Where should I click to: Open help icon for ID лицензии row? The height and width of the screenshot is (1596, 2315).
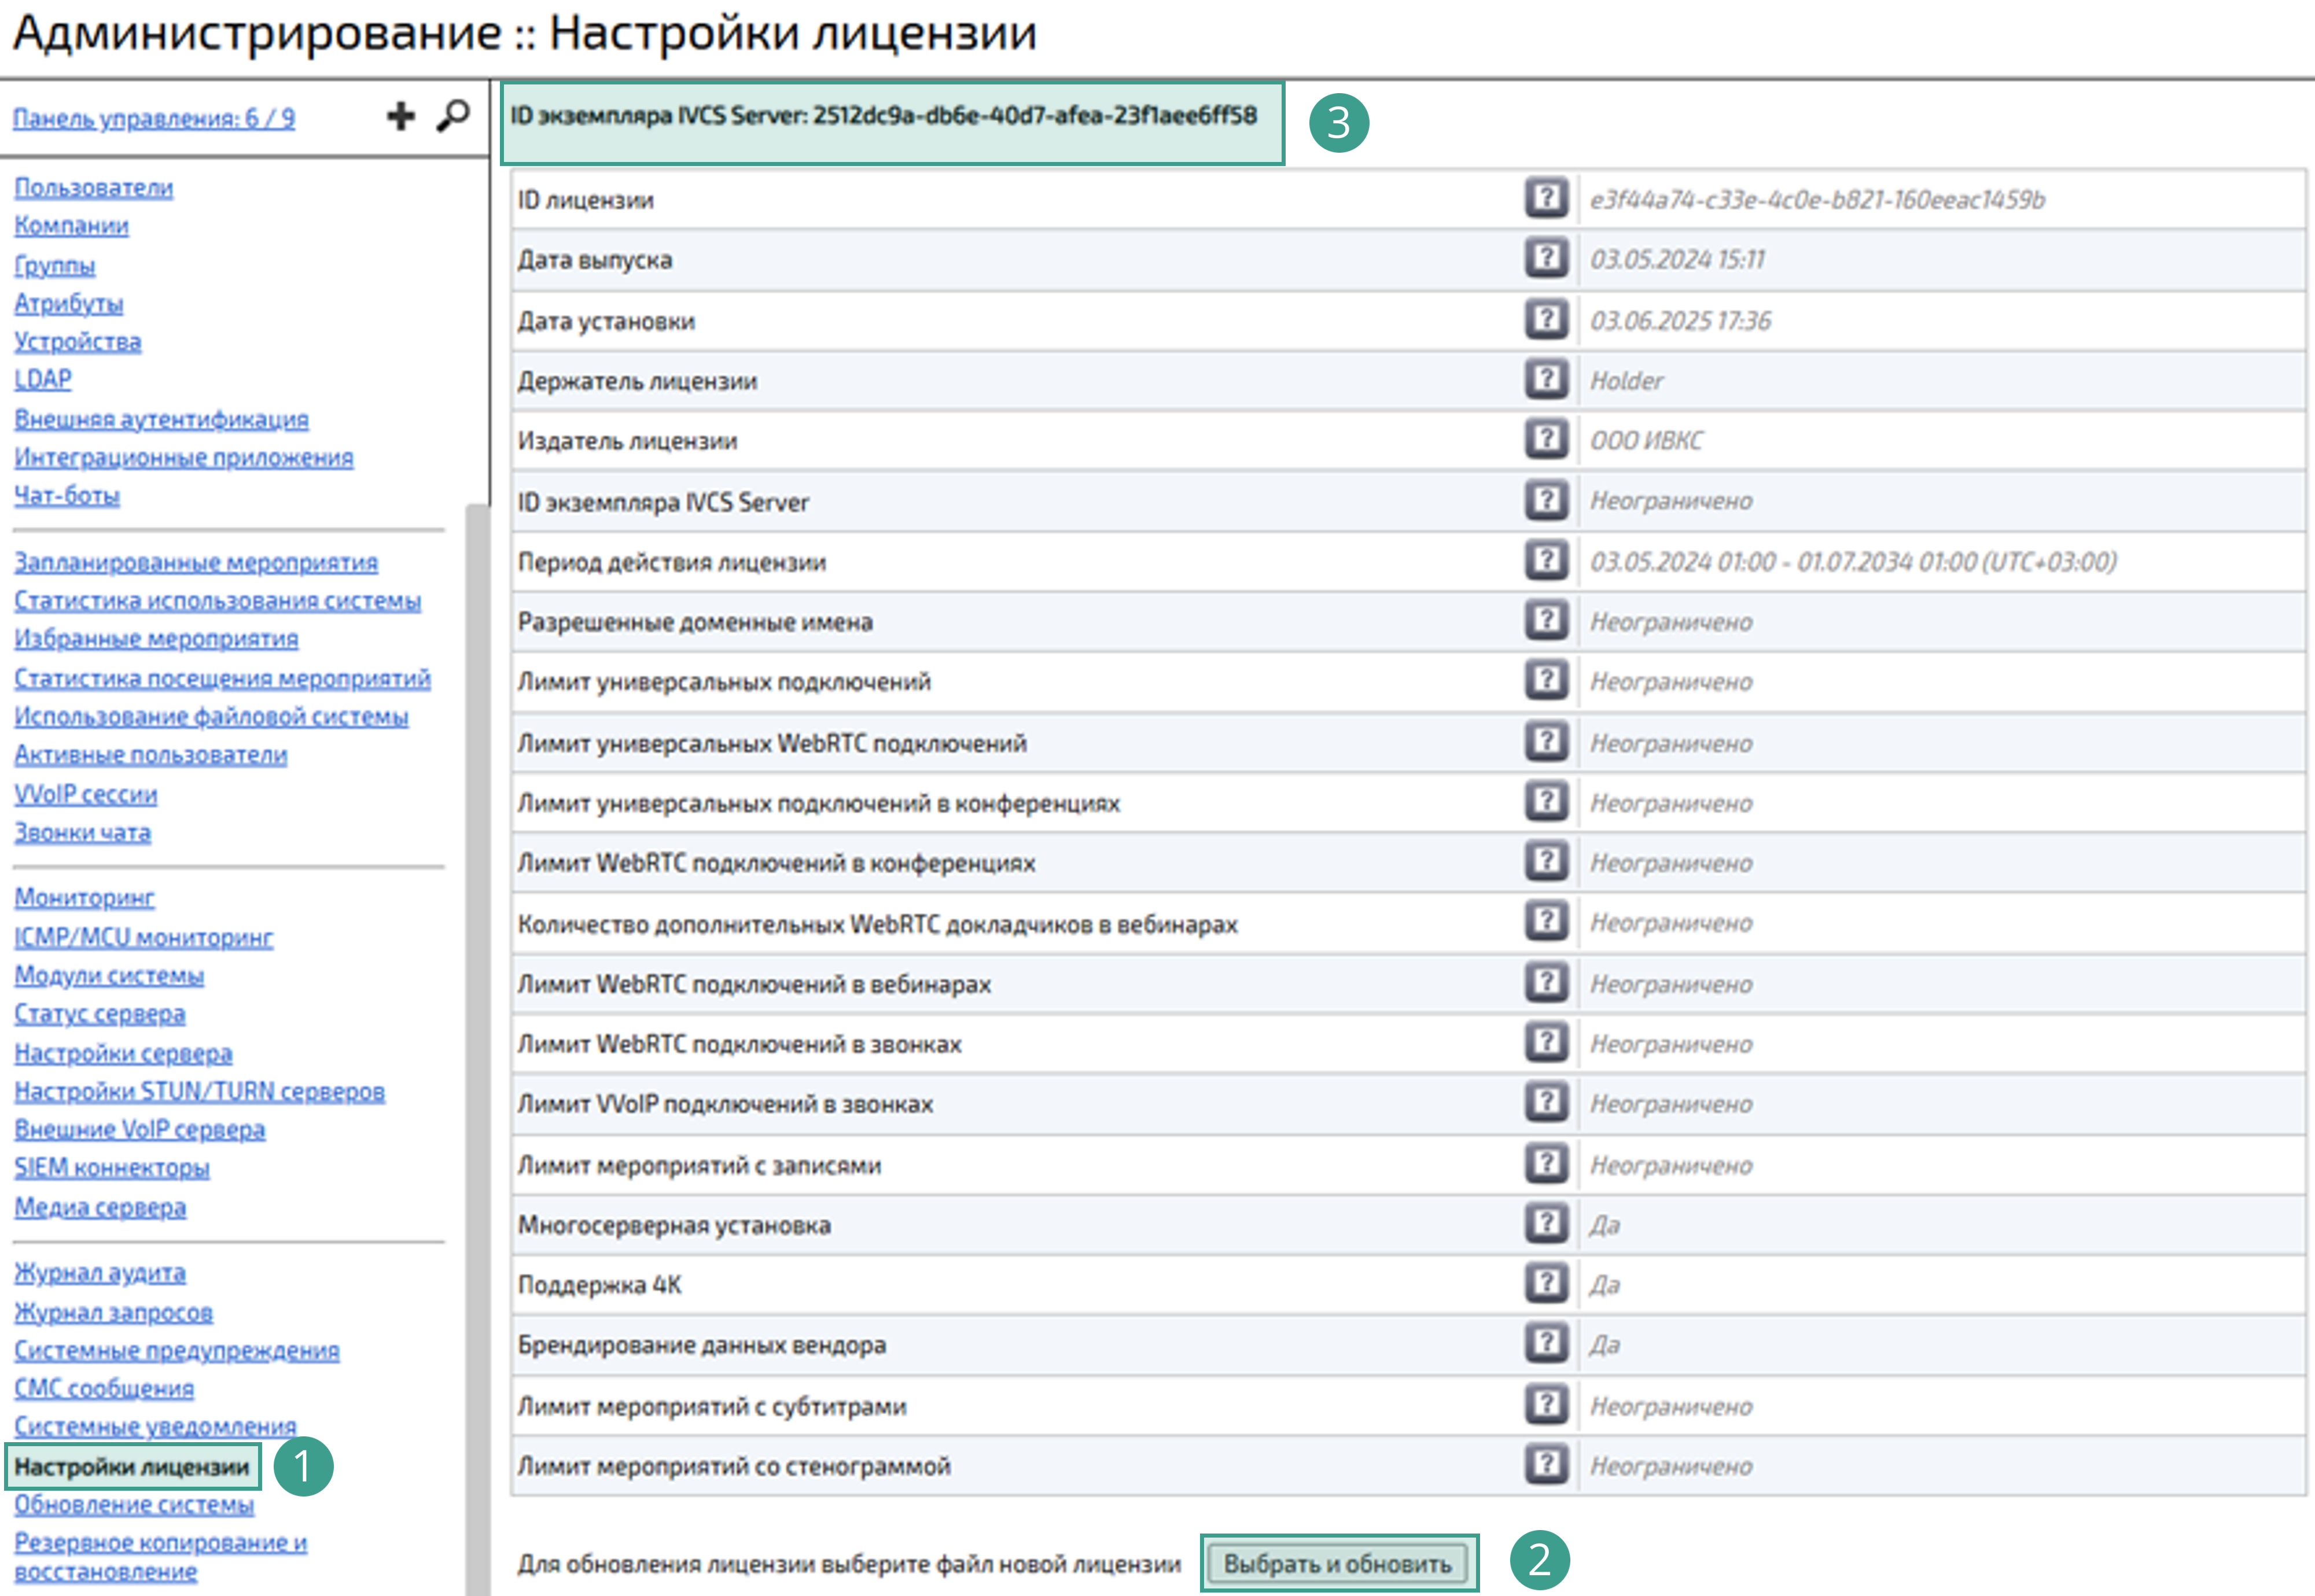click(x=1546, y=198)
